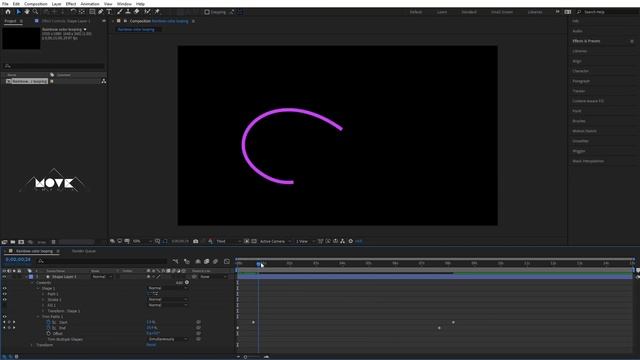Viewport: 640px width, 360px height.
Task: Toggle visibility of Path 1
Action: (x=4, y=294)
